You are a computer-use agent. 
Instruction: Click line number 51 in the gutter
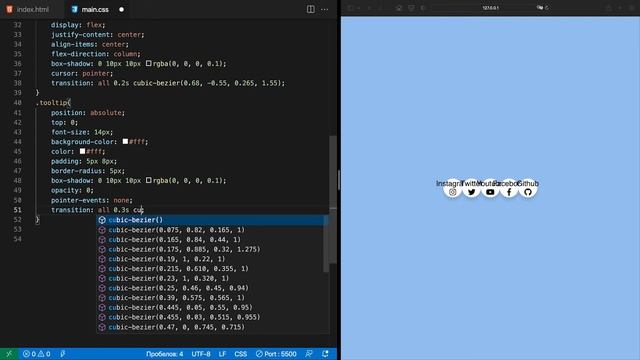[17, 210]
